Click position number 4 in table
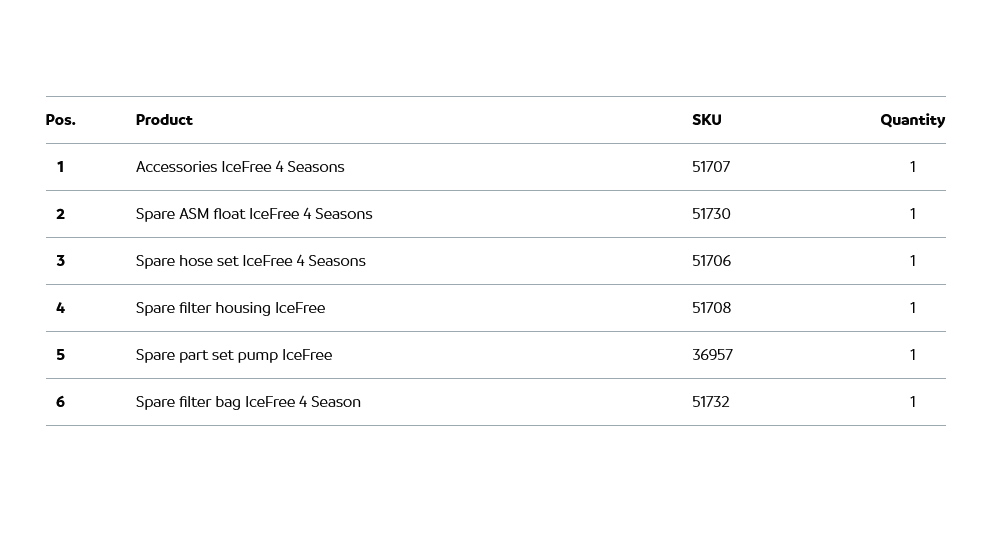 click(60, 308)
